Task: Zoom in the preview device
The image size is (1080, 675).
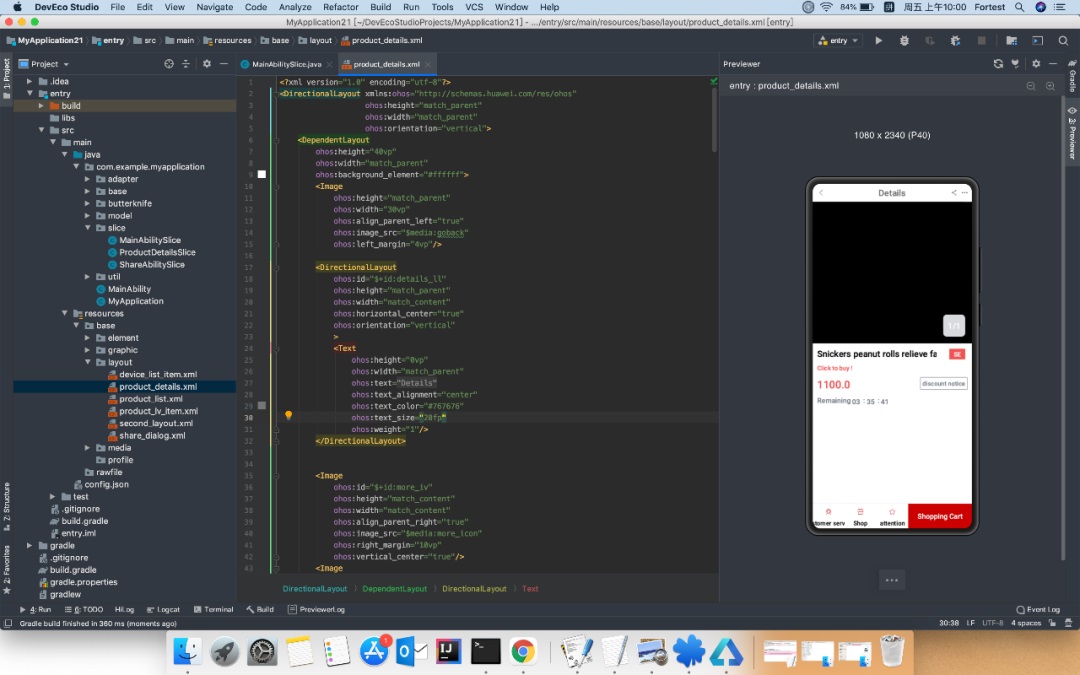Action: 1050,86
